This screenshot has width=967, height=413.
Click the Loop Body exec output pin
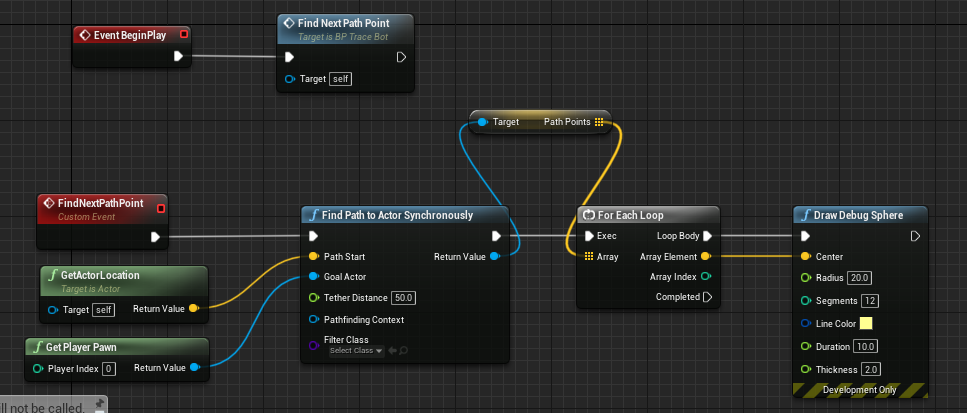(x=707, y=236)
